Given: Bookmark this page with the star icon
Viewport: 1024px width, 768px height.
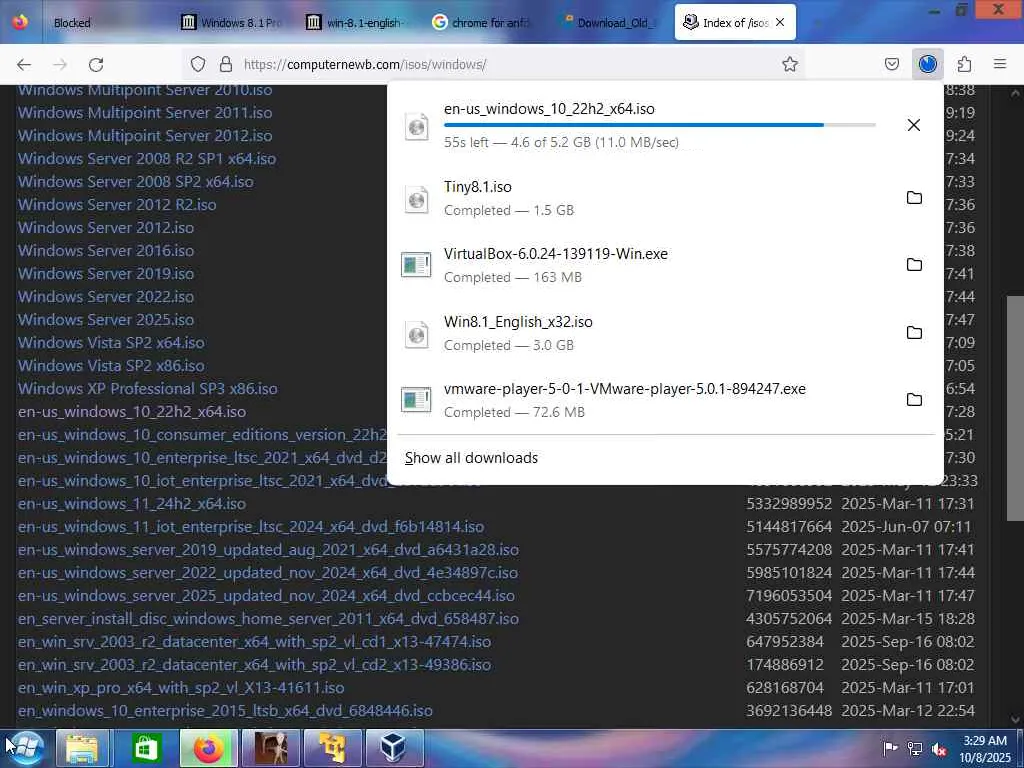Looking at the screenshot, I should pos(790,64).
